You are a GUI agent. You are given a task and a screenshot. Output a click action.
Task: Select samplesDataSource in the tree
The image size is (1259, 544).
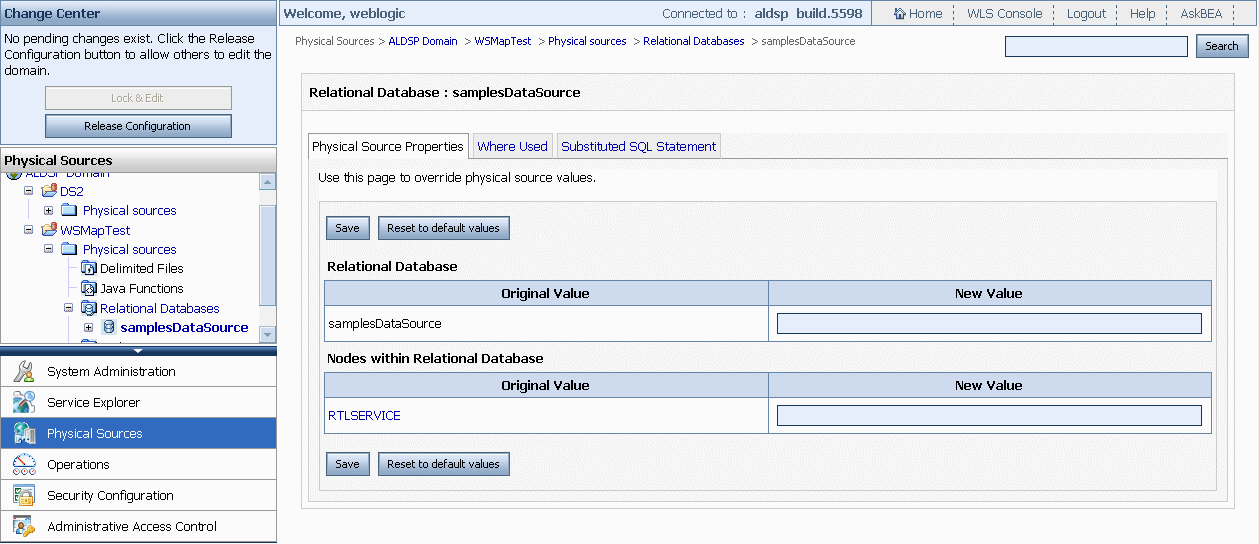184,327
